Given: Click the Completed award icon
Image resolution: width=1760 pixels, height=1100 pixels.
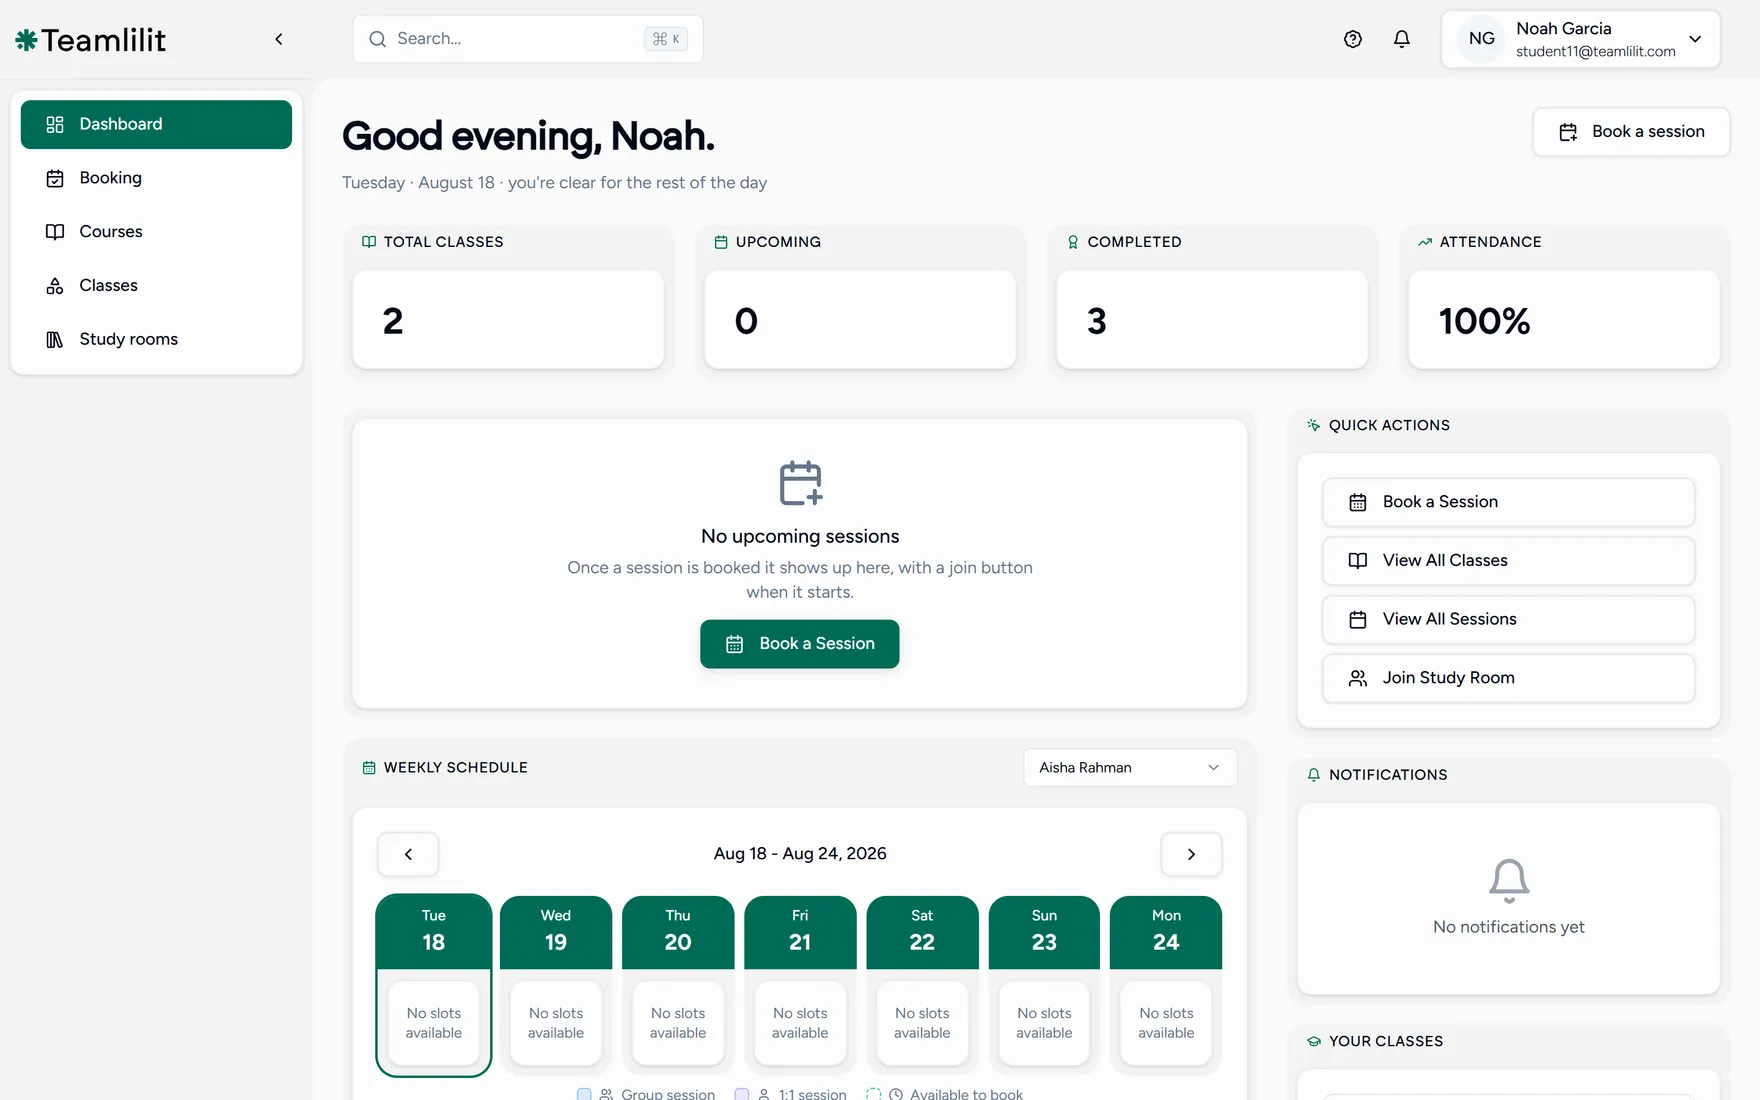Looking at the screenshot, I should [1073, 242].
